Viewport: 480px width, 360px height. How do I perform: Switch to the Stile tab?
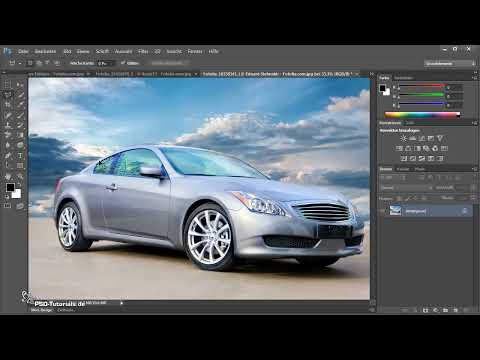coord(409,123)
